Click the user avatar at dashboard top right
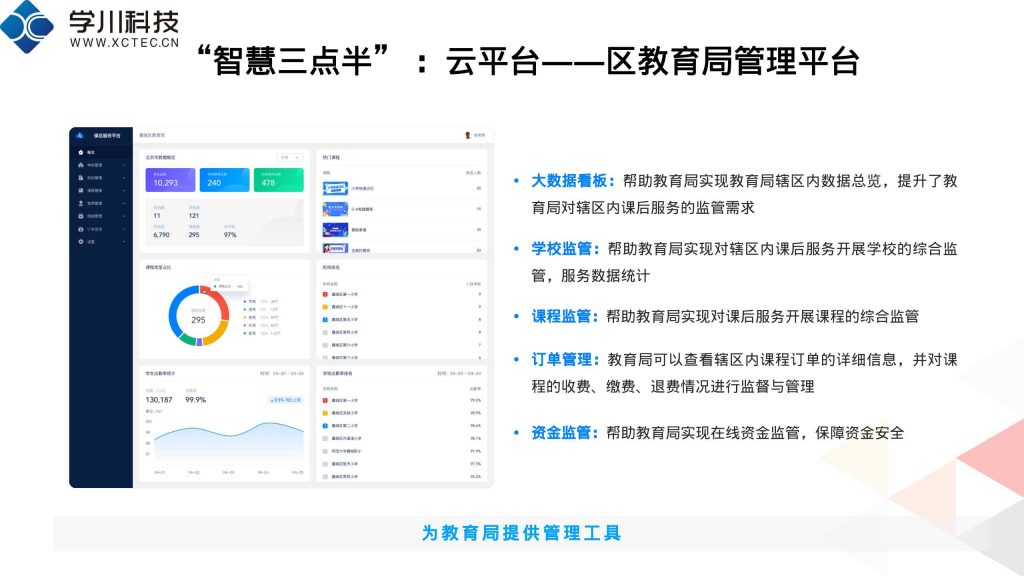Image resolution: width=1024 pixels, height=576 pixels. coord(467,134)
